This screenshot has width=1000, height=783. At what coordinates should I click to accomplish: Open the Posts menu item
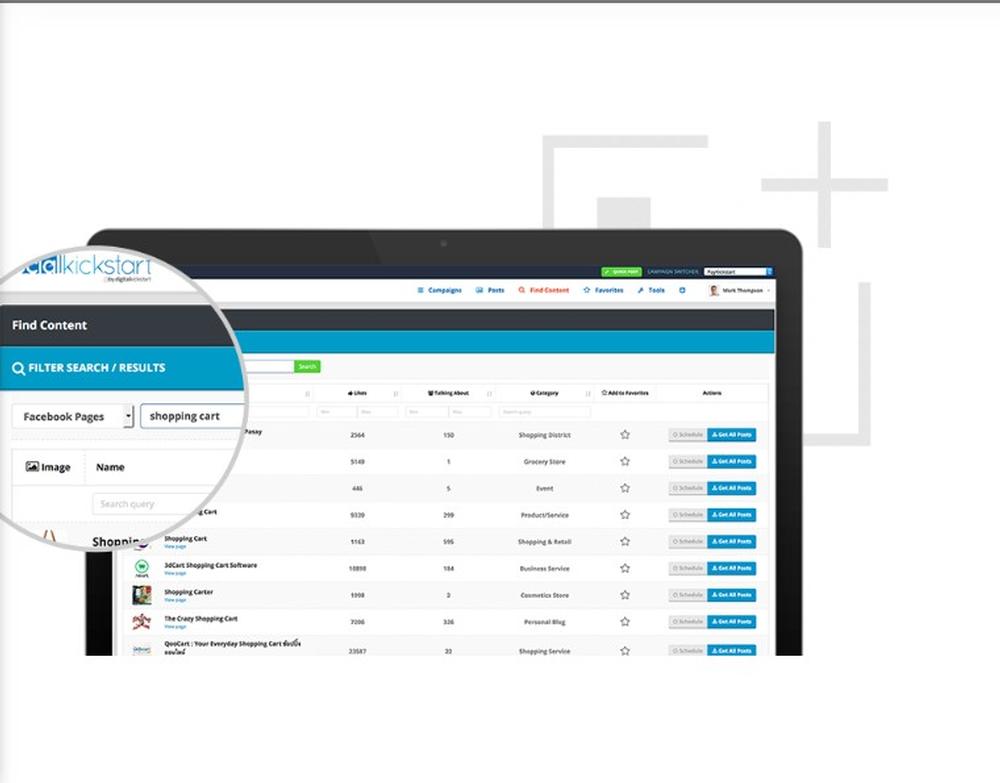click(490, 290)
